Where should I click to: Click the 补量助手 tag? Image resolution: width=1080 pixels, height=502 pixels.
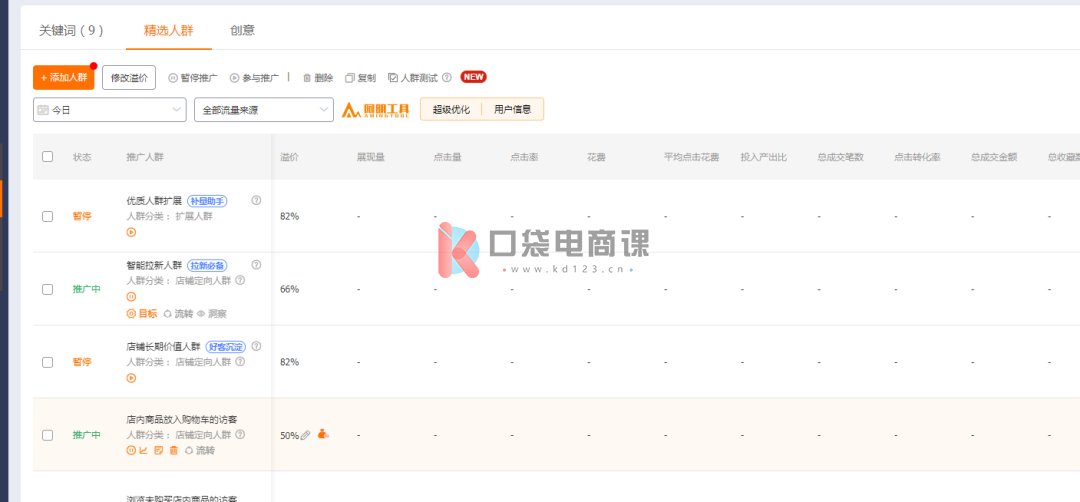tap(207, 201)
